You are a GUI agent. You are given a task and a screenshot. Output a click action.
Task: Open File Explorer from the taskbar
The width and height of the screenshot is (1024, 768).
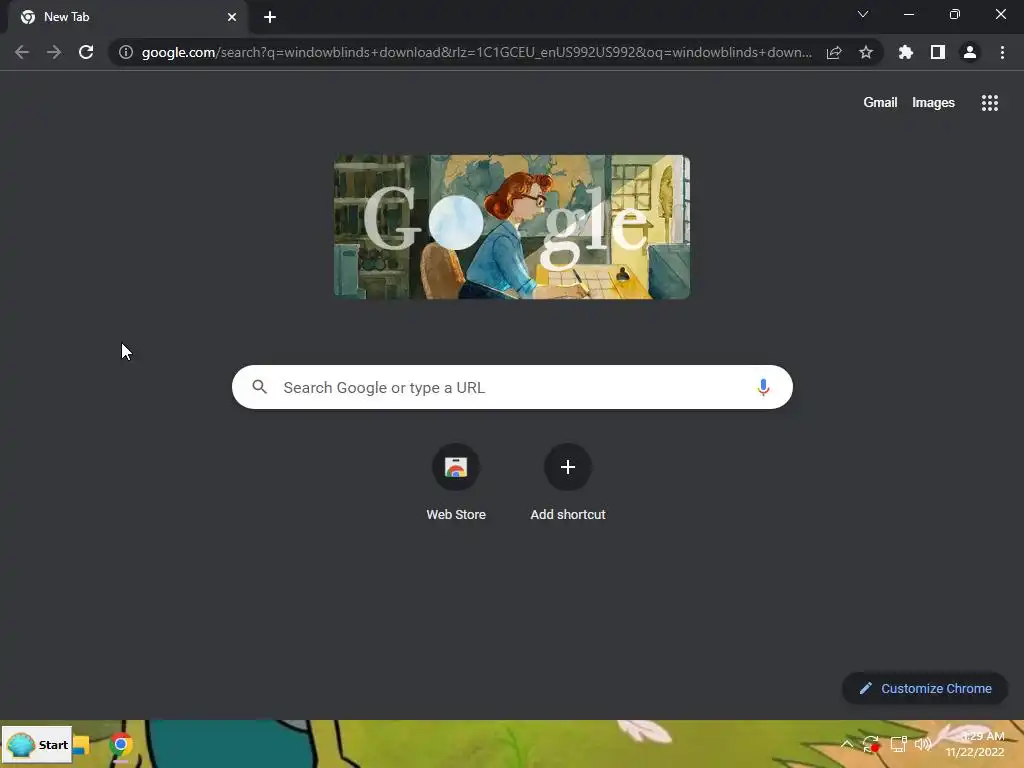[81, 744]
